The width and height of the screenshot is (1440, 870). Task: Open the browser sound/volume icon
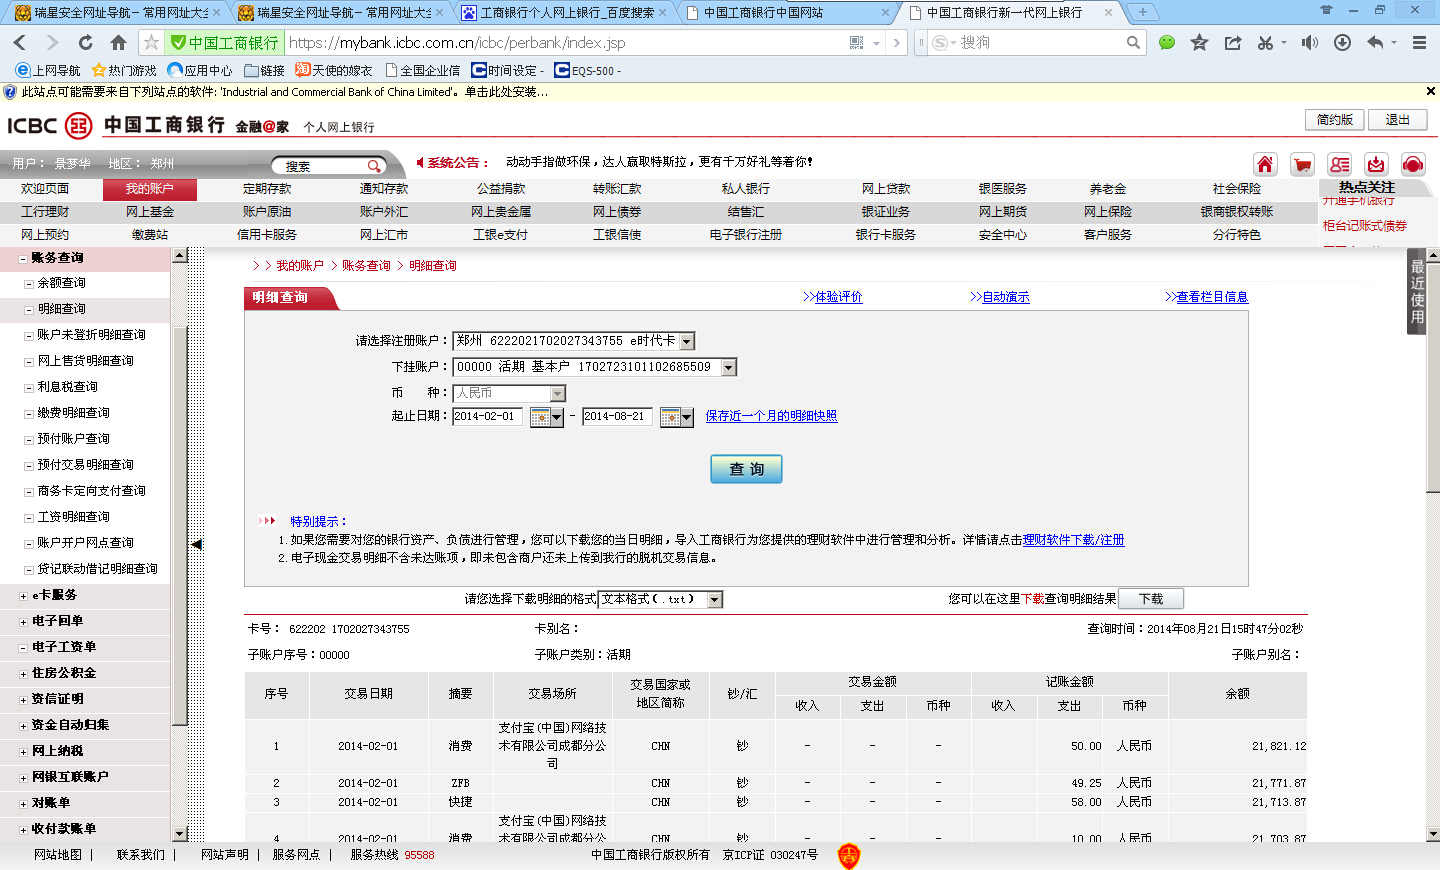point(1309,42)
